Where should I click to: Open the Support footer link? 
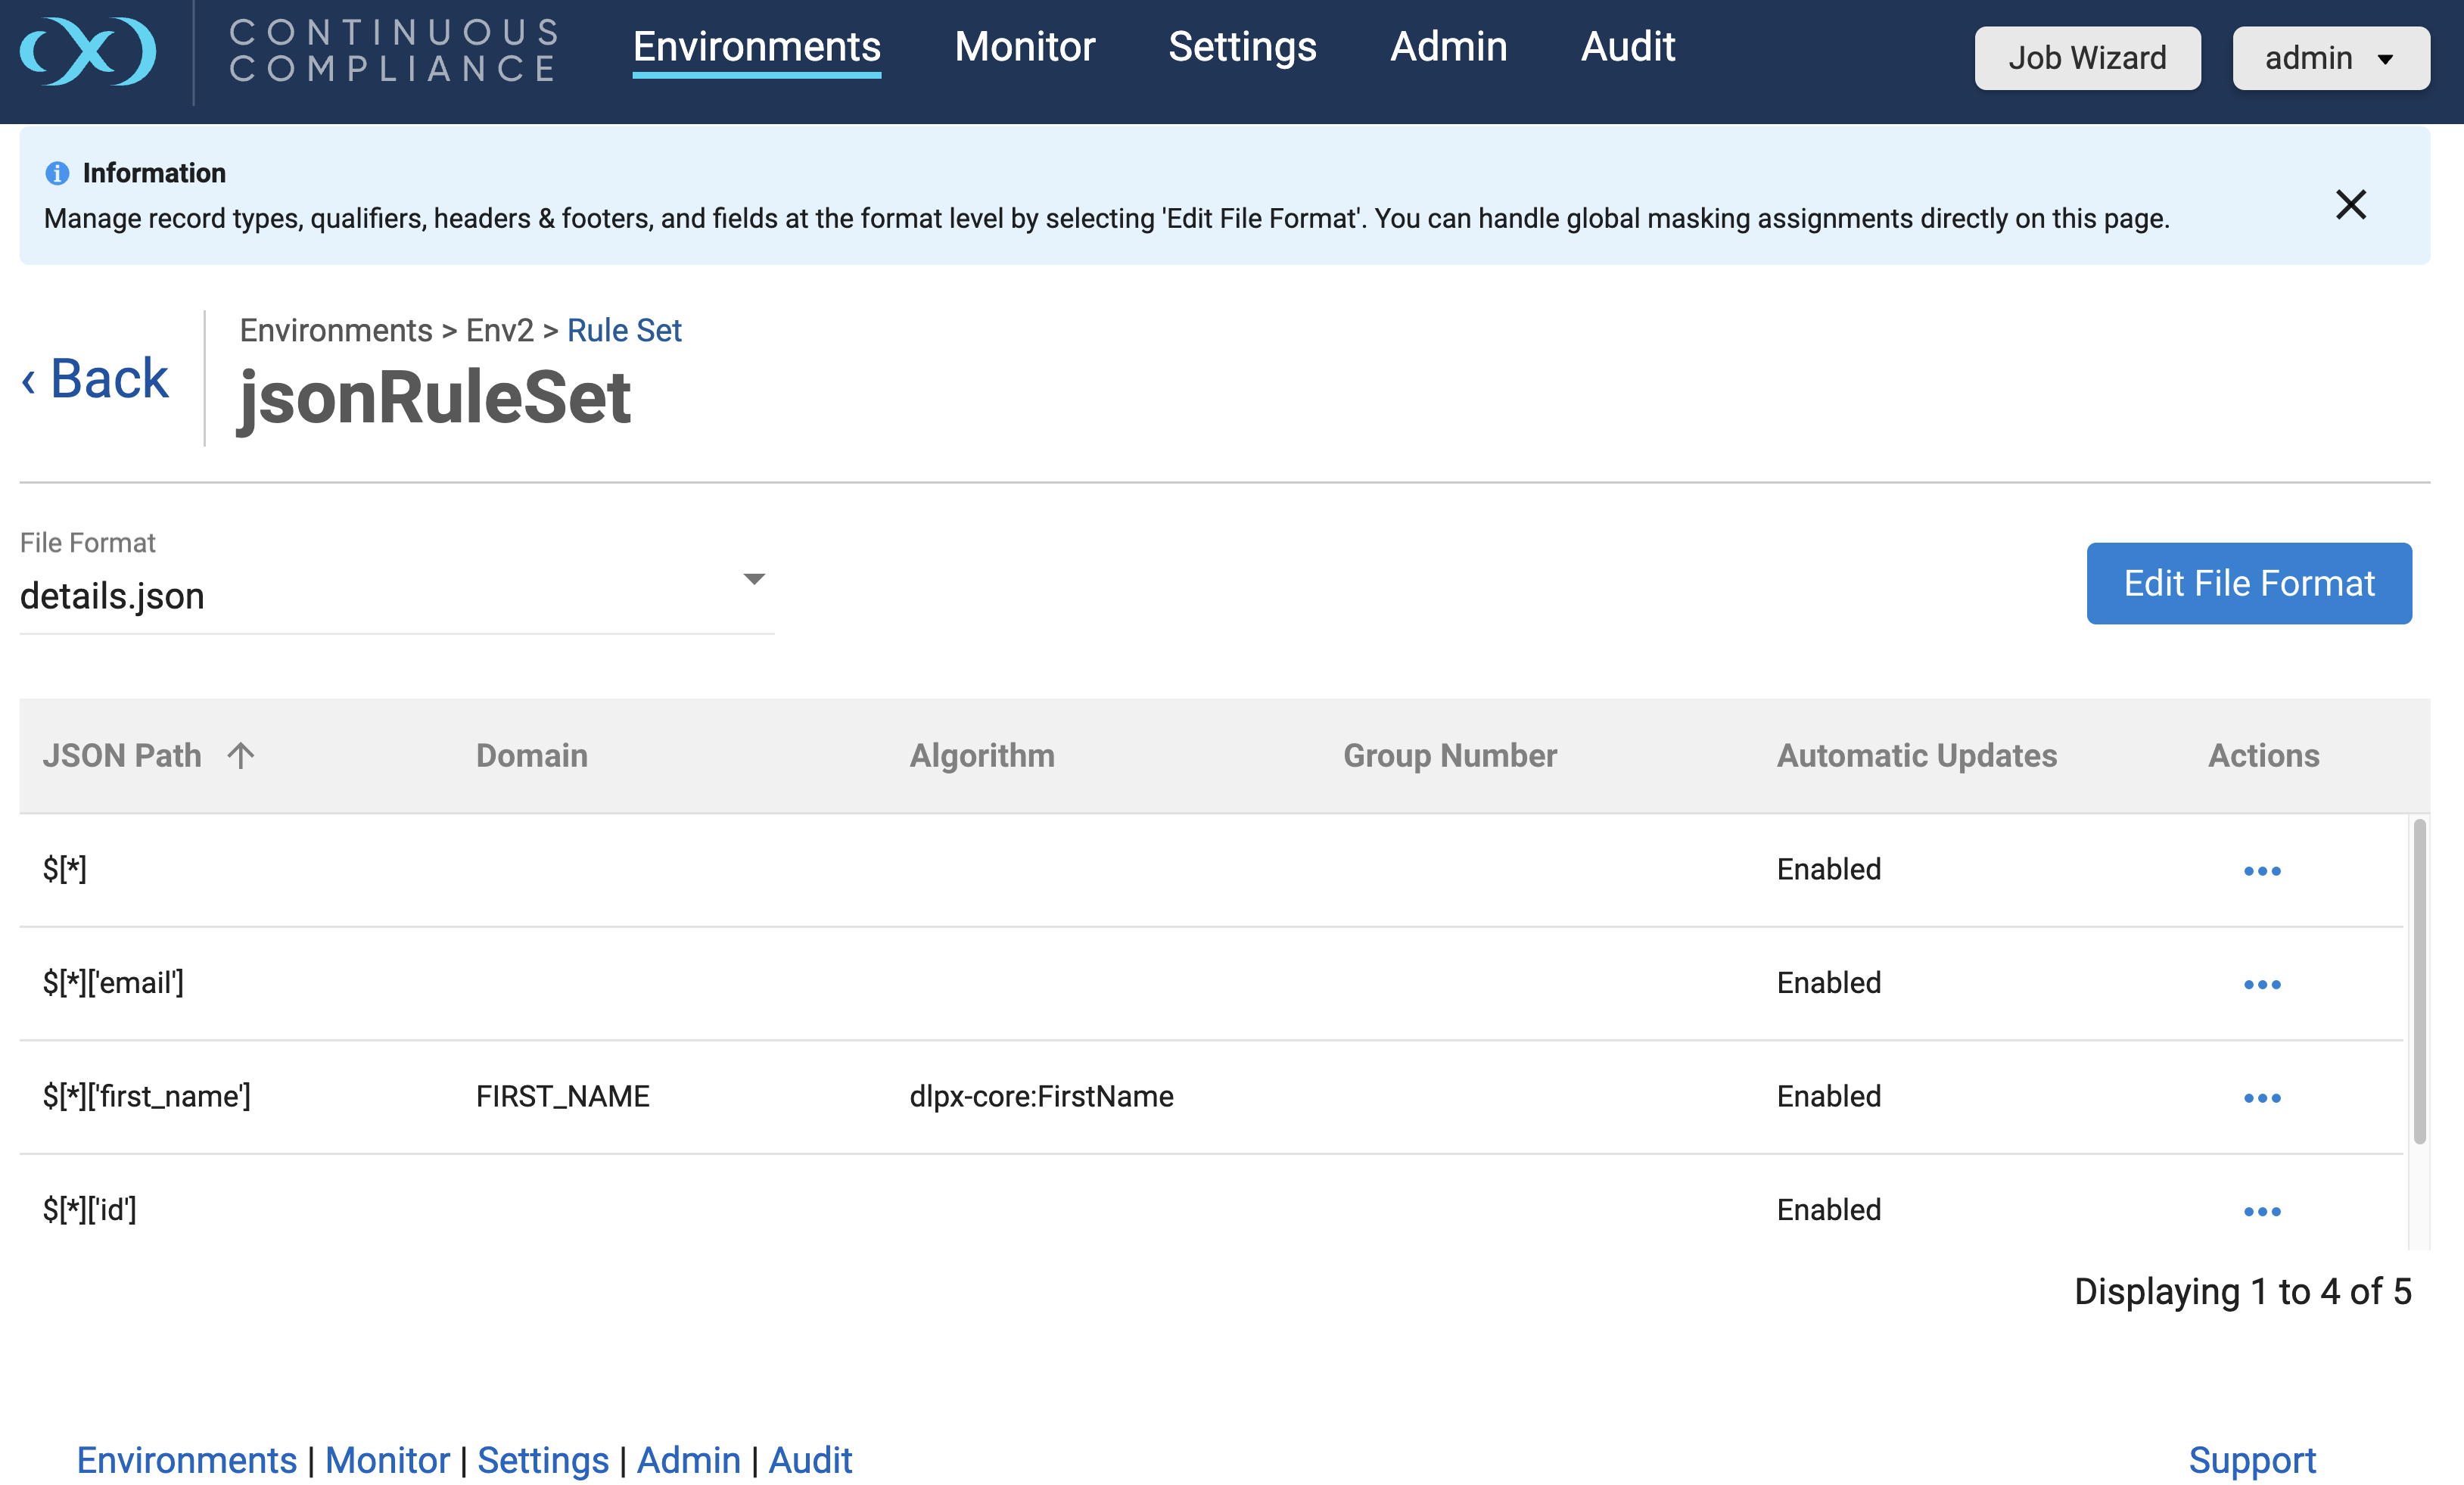pos(2251,1460)
